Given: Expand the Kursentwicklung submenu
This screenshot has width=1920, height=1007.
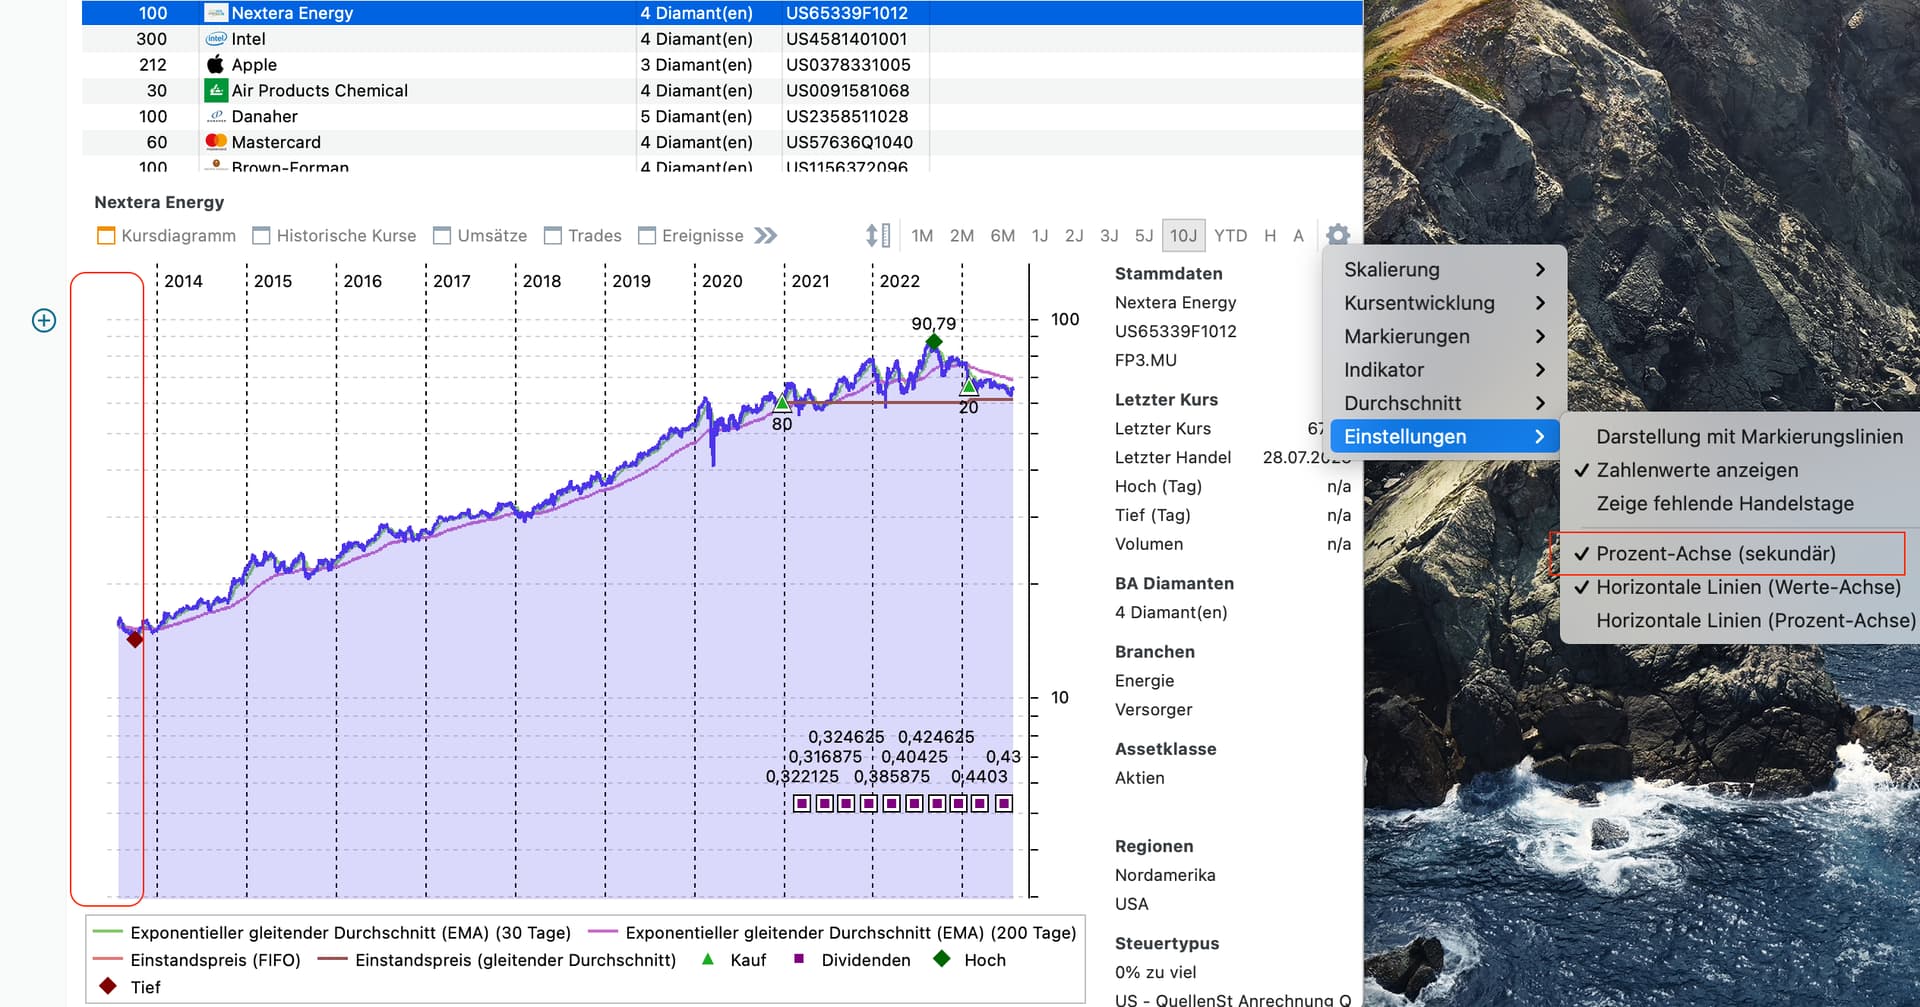Looking at the screenshot, I should (1445, 303).
